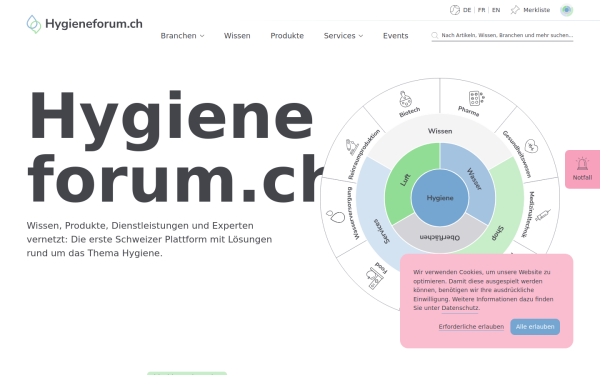Viewport: 600px width, 375px height.
Task: Click the search input field
Action: (x=502, y=35)
